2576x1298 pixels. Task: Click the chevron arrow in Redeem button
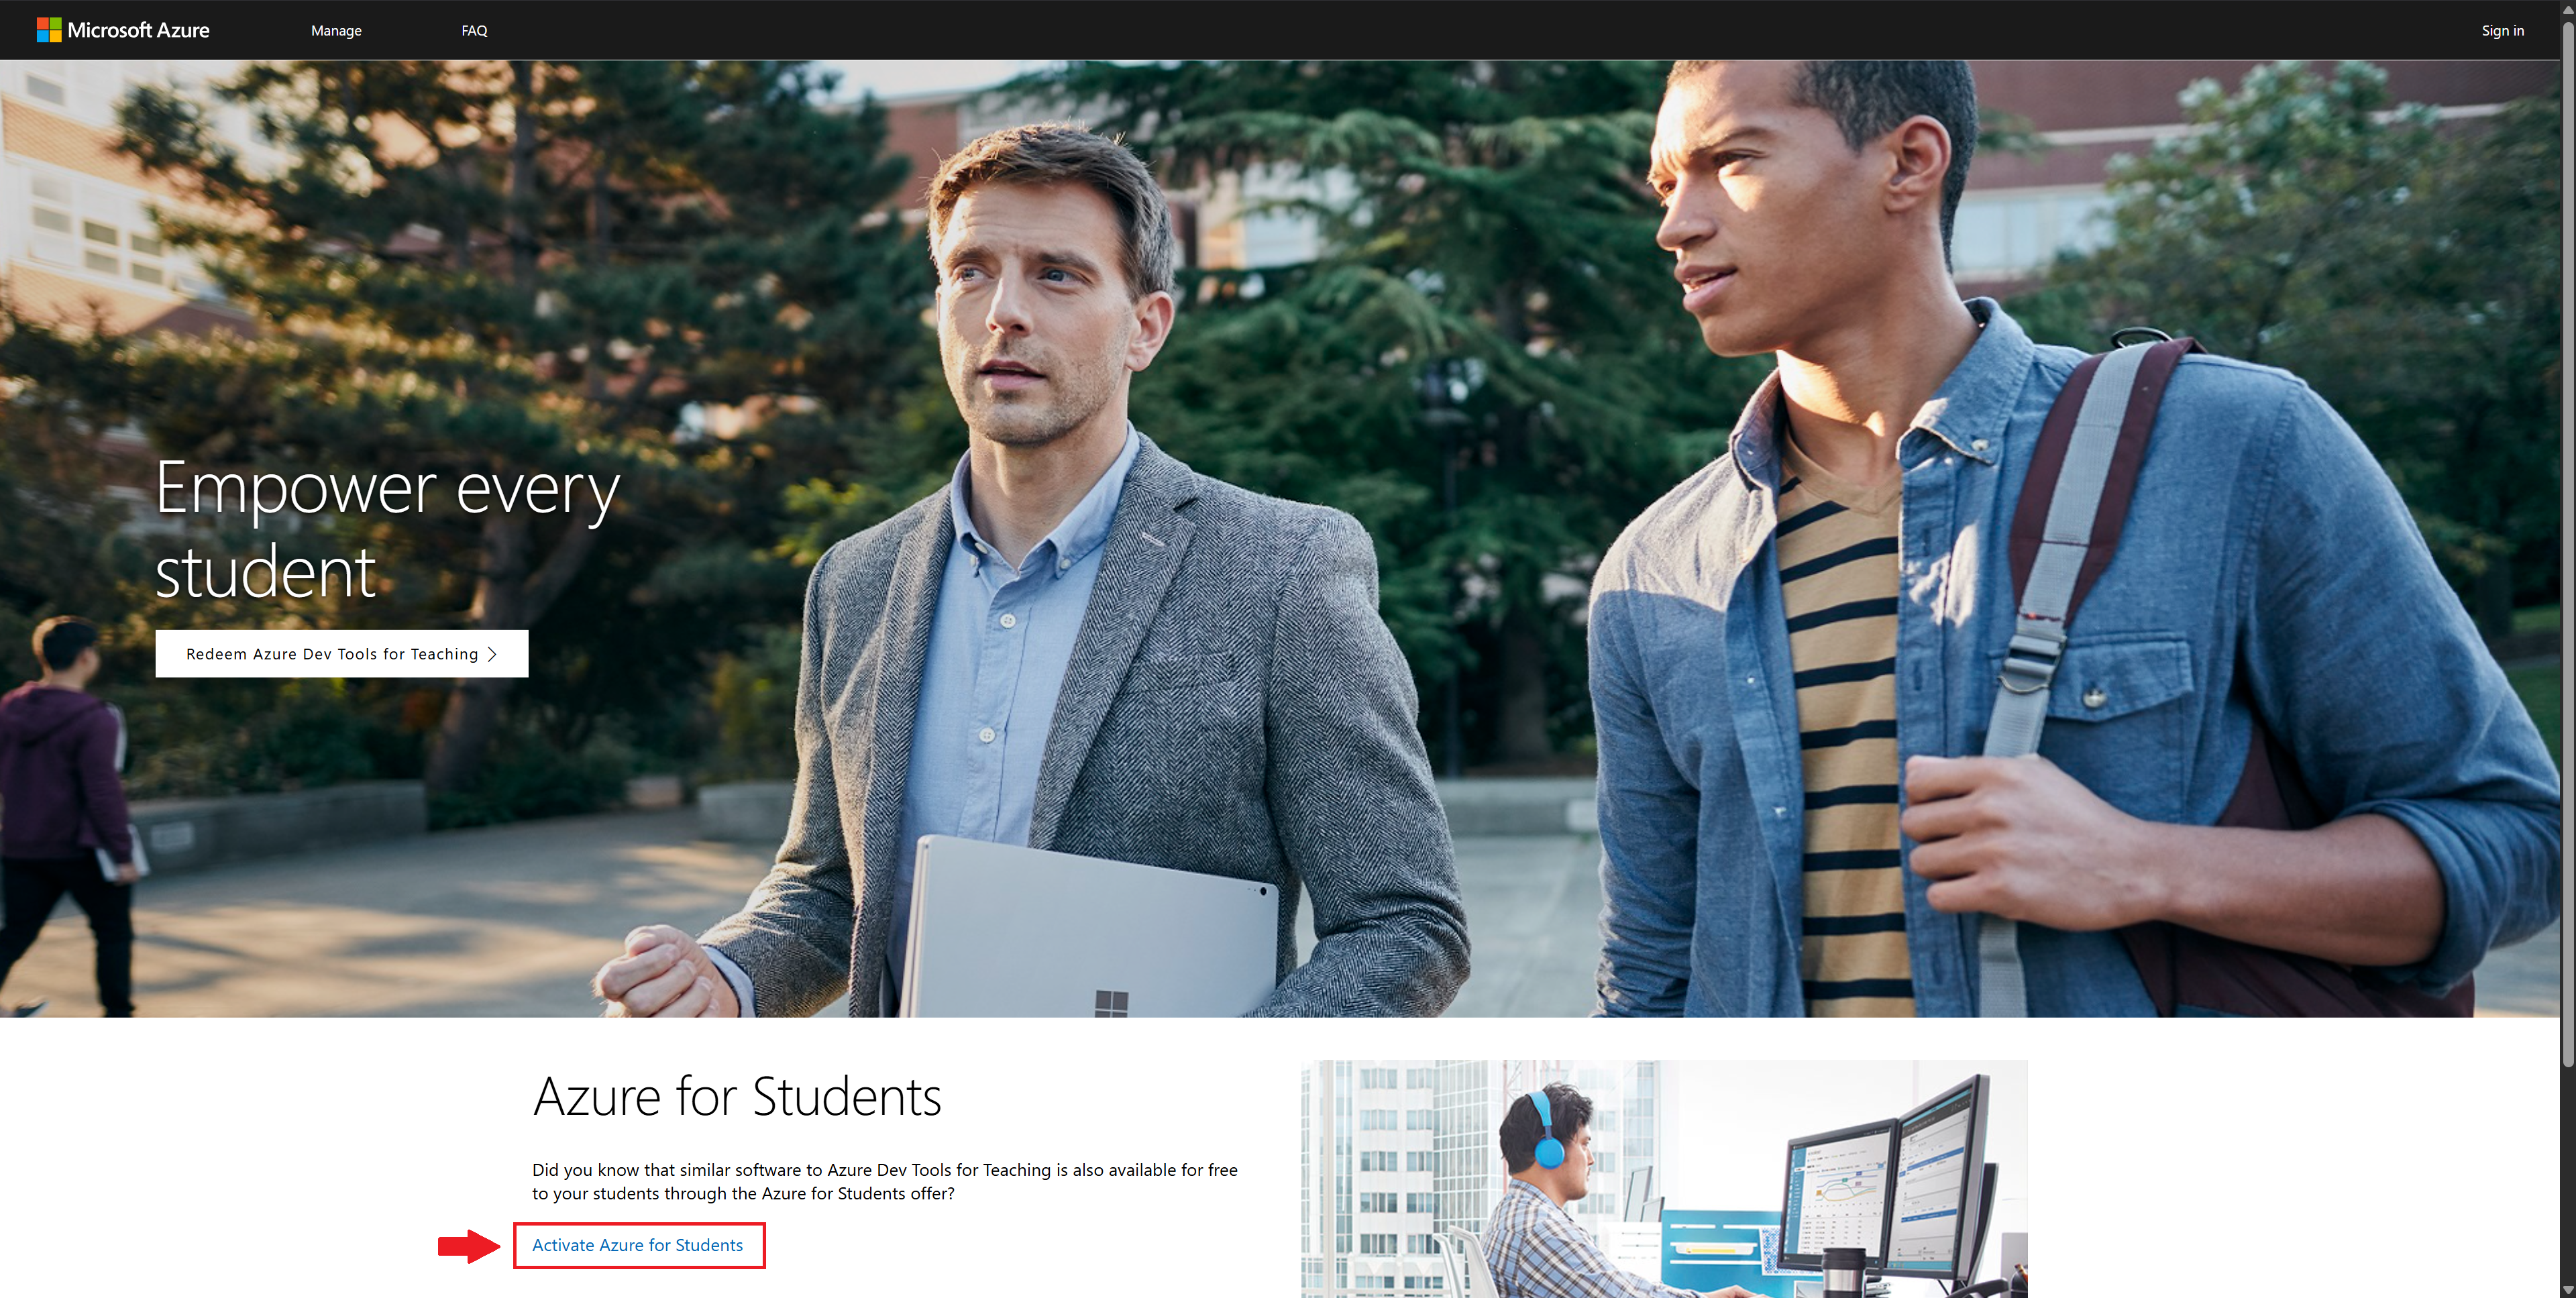(492, 654)
